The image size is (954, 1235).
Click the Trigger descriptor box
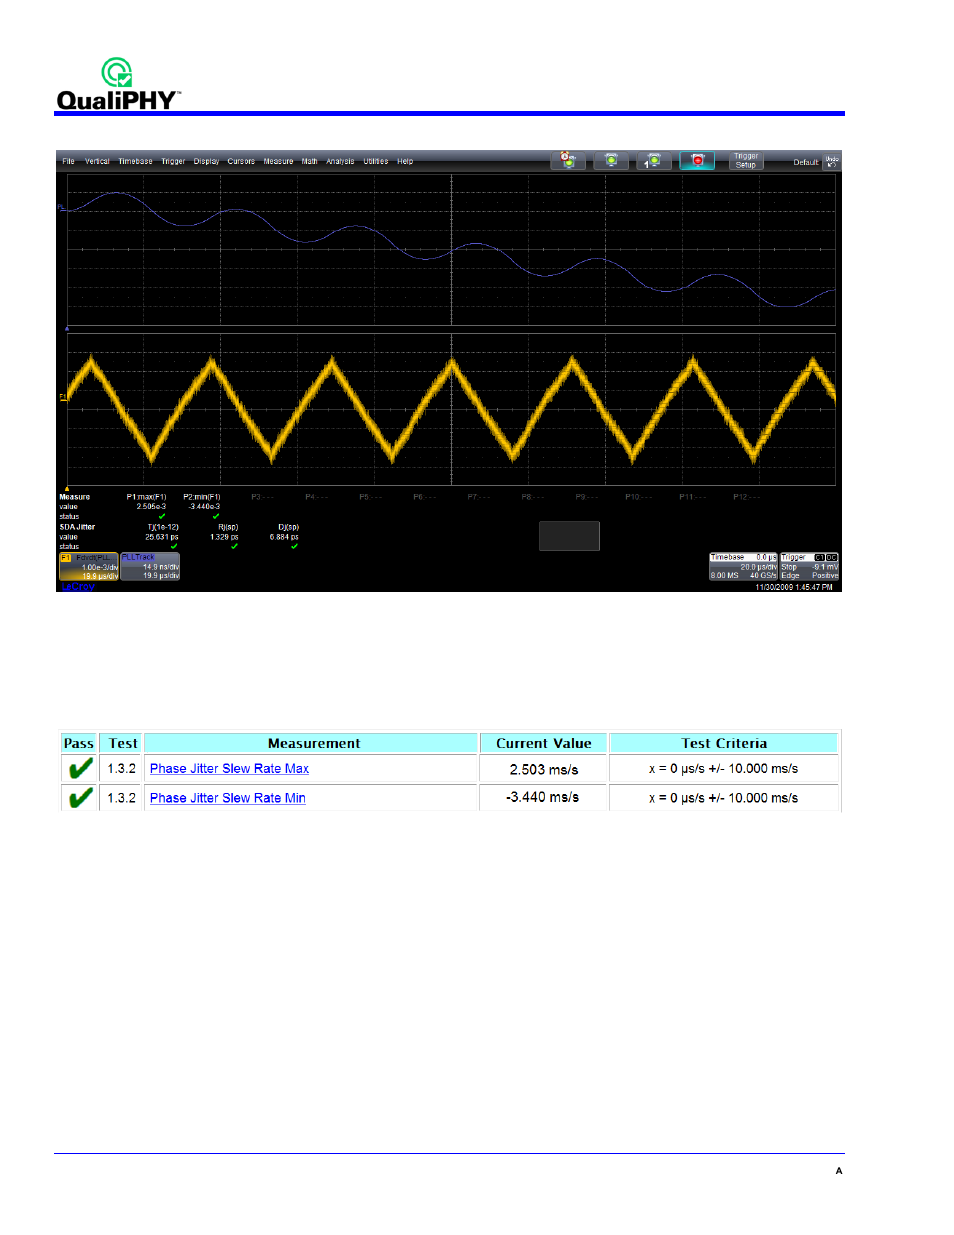click(x=809, y=566)
